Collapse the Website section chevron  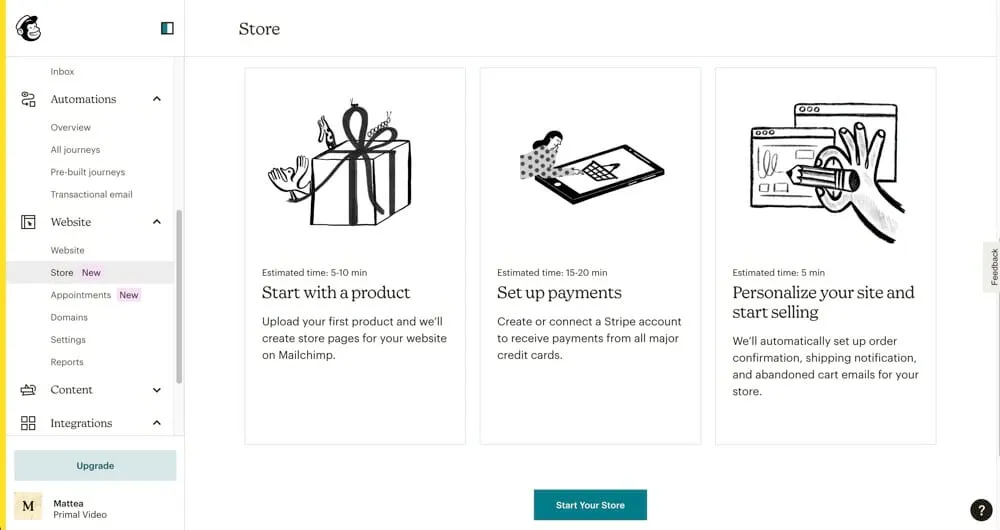(x=157, y=222)
